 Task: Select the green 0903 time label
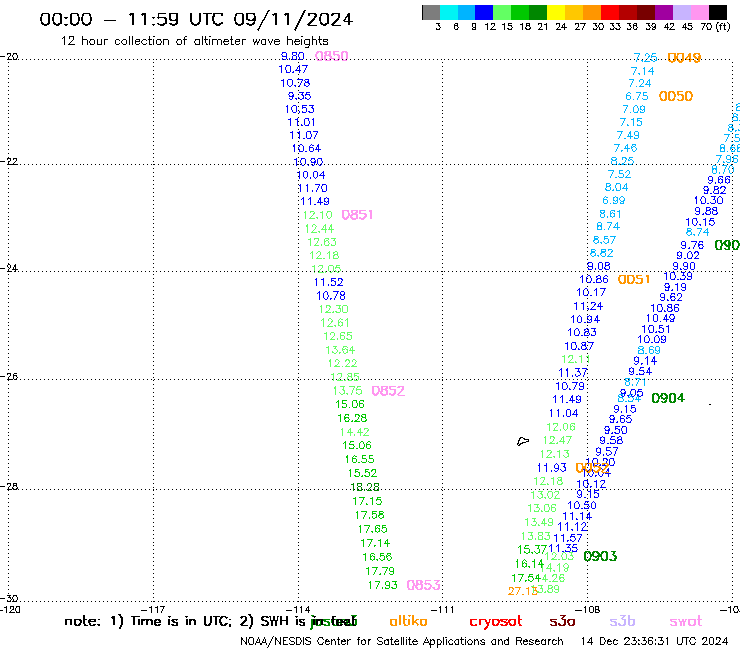600,556
